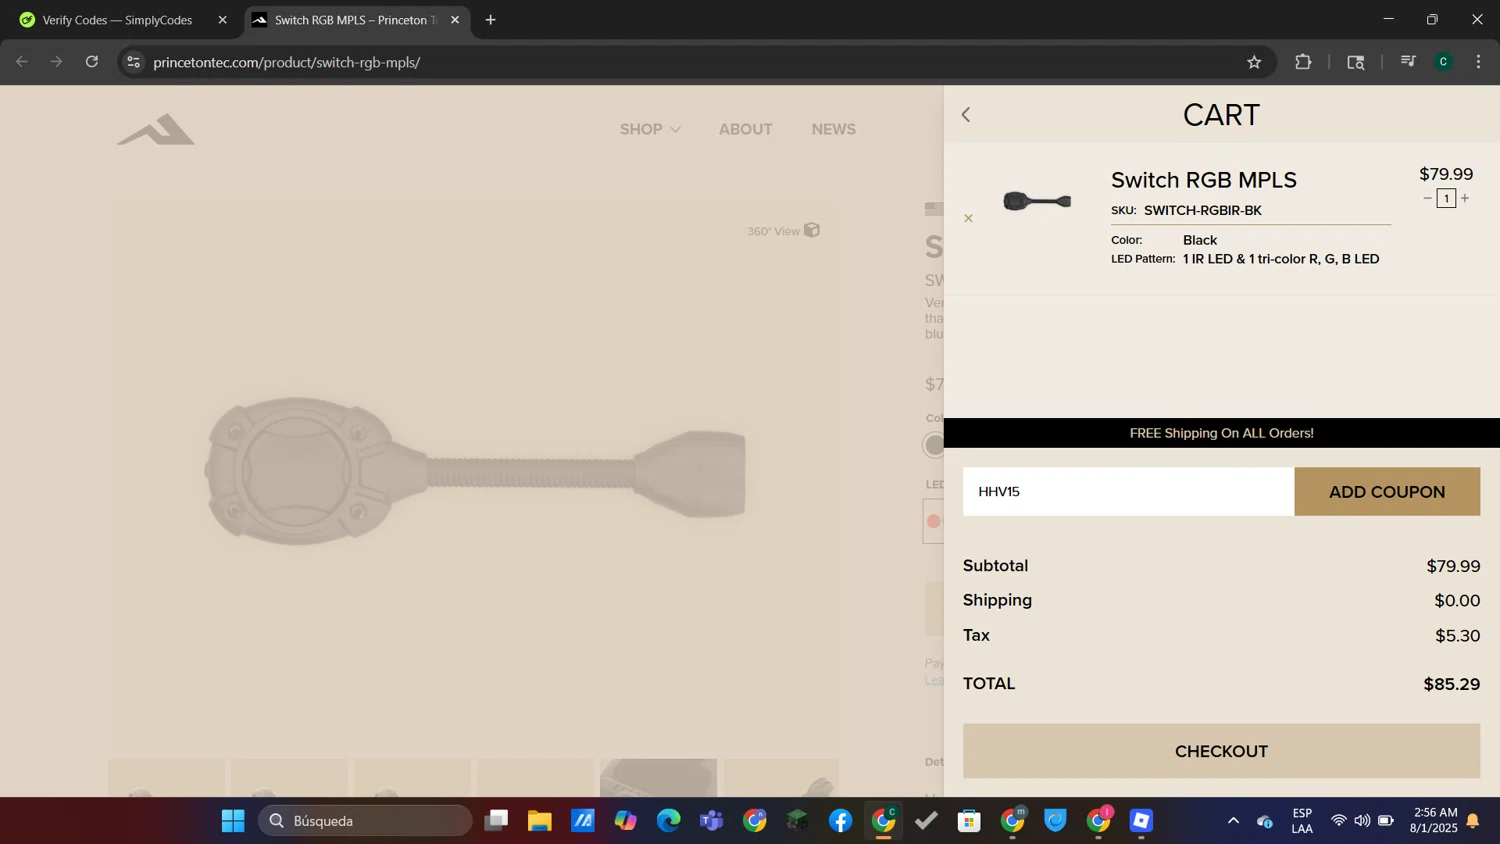The height and width of the screenshot is (844, 1500).
Task: Expand the SHOP dropdown menu
Action: (x=650, y=129)
